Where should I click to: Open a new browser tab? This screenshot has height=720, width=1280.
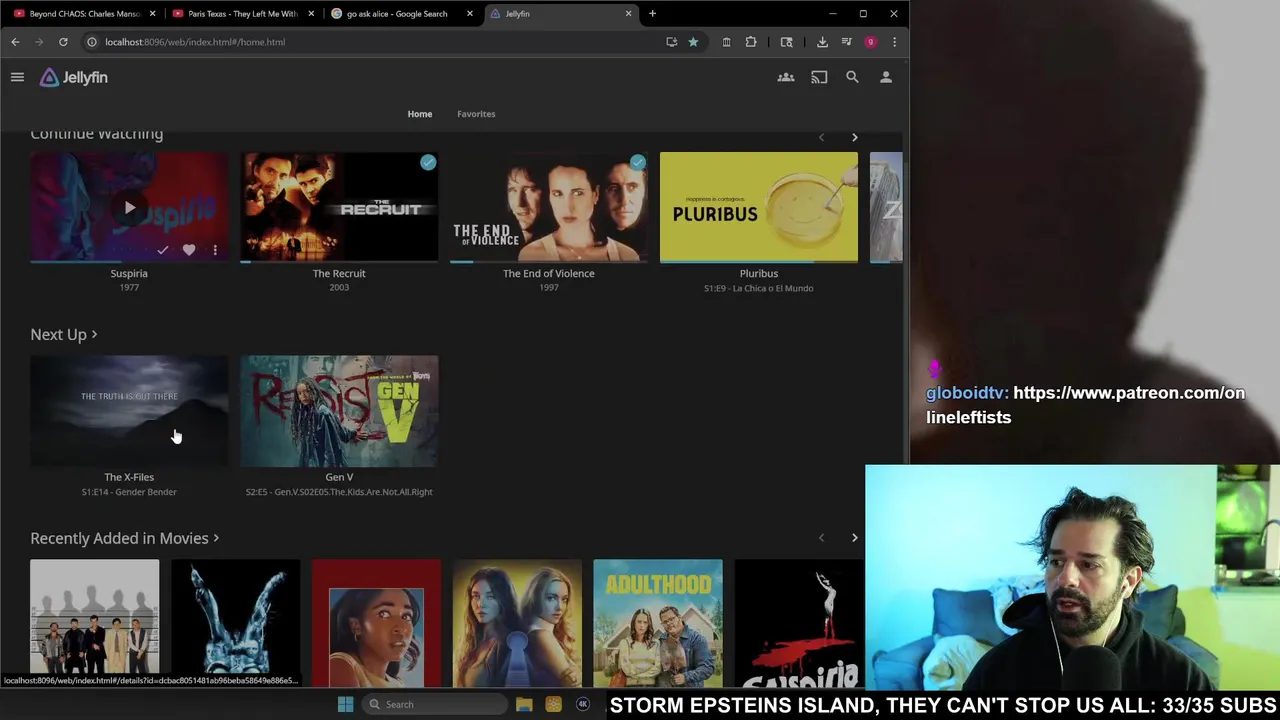(652, 14)
